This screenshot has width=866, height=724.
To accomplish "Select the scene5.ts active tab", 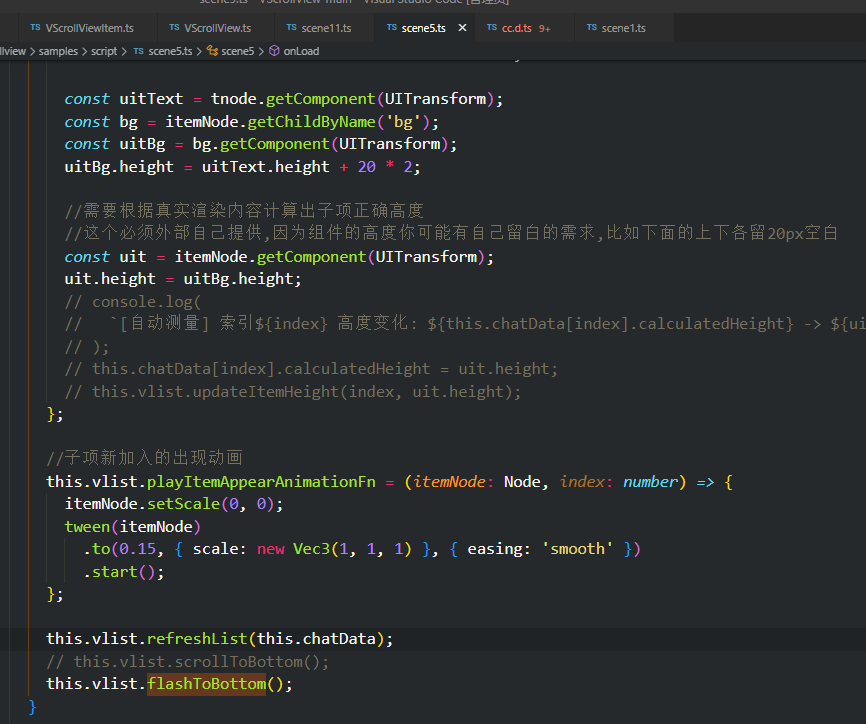I will point(423,28).
